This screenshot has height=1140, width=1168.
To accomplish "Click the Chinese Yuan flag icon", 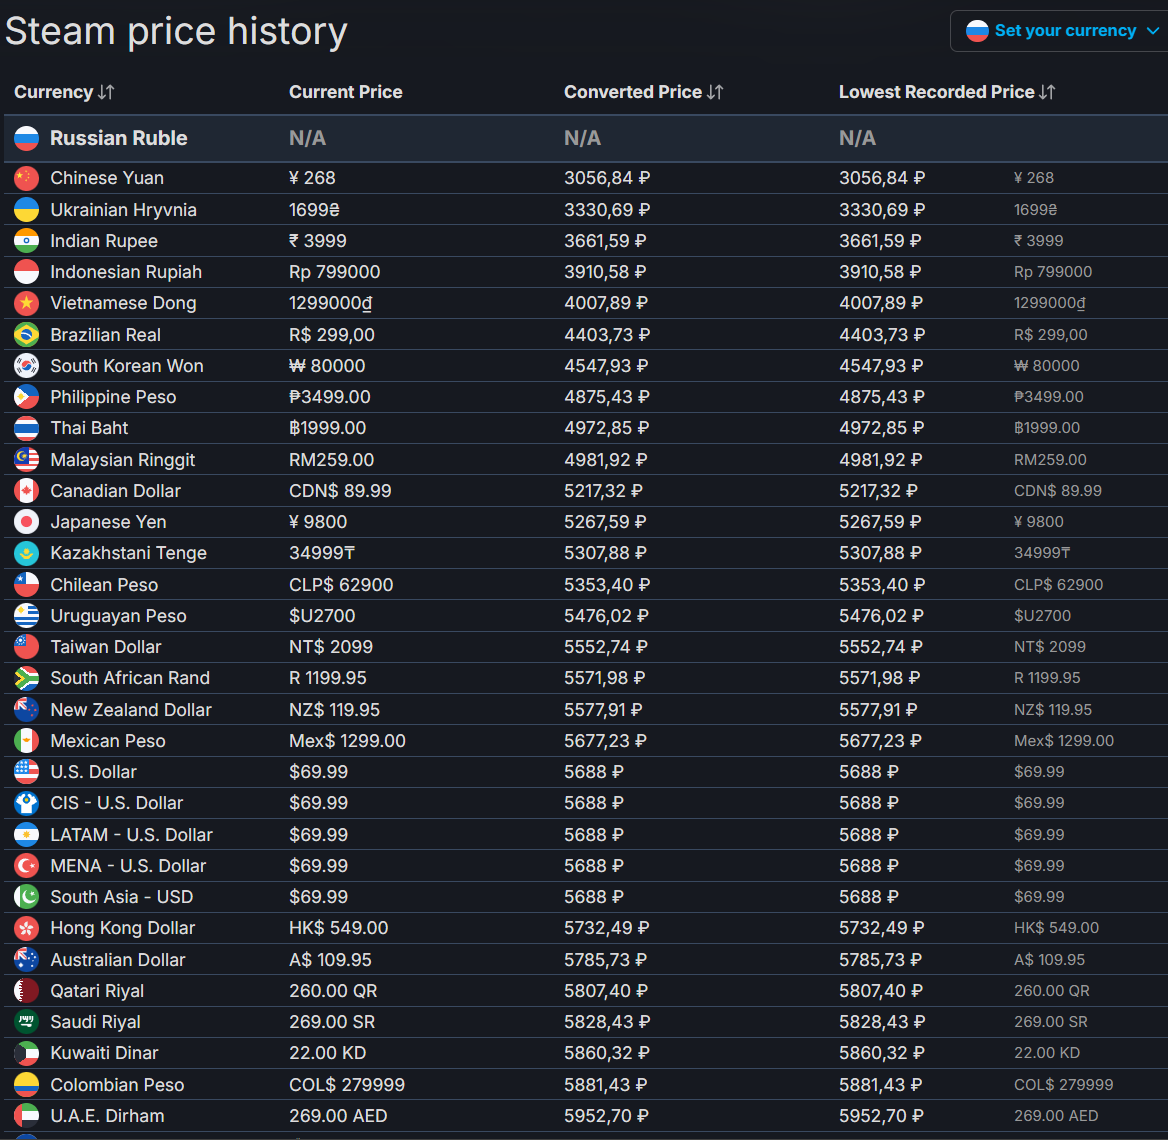I will (27, 178).
